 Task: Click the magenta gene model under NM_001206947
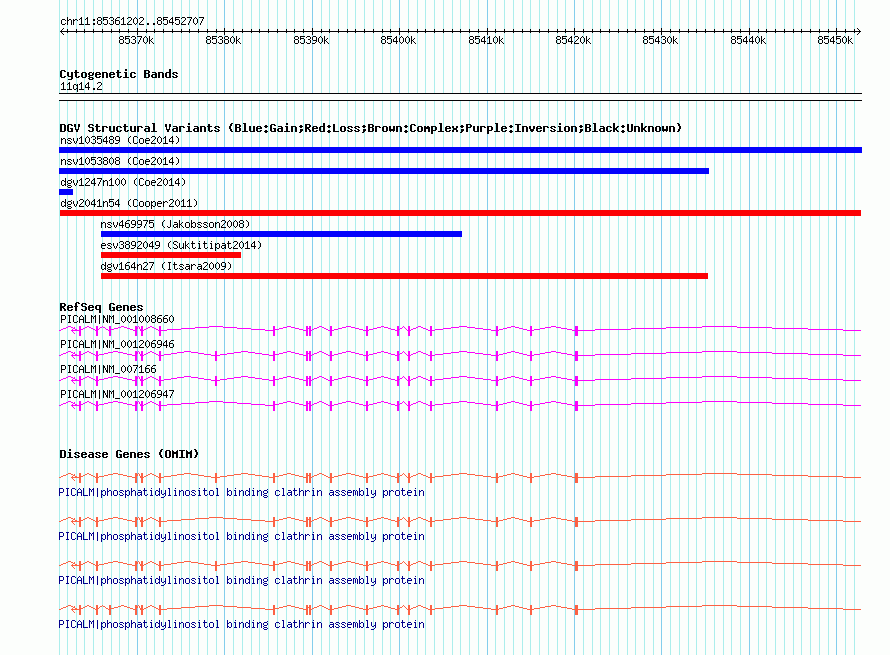[x=460, y=405]
